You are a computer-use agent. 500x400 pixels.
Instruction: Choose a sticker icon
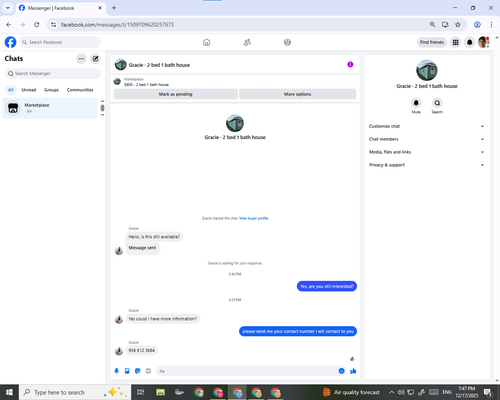138,371
